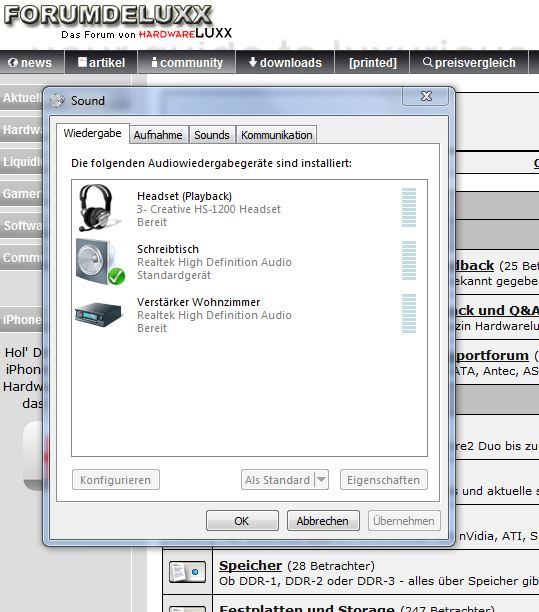Select the 'Schreibtisch' device name
Viewport: 539px width, 612px height.
[x=168, y=249]
